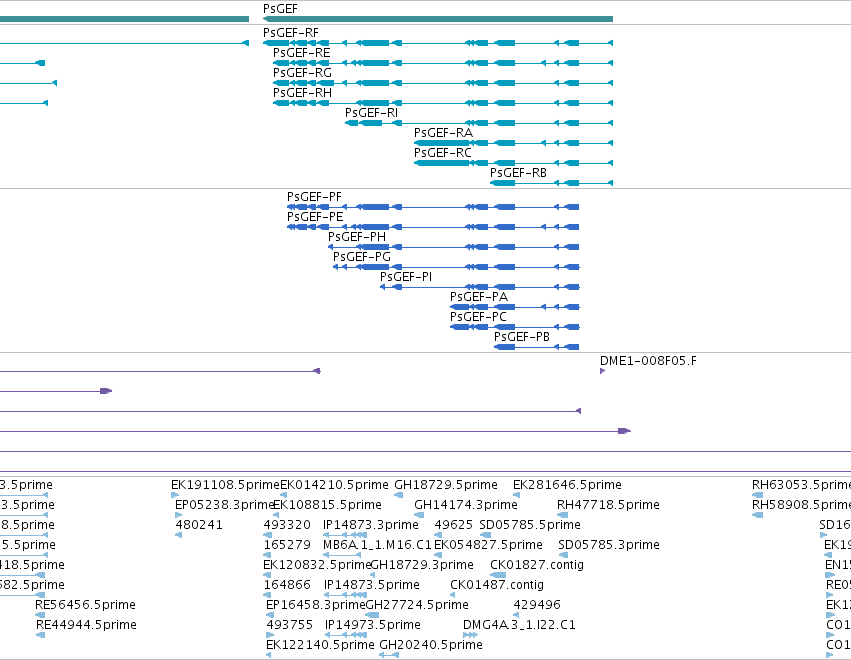851x660 pixels.
Task: Select the EP05238.3prime label
Action: coord(225,505)
